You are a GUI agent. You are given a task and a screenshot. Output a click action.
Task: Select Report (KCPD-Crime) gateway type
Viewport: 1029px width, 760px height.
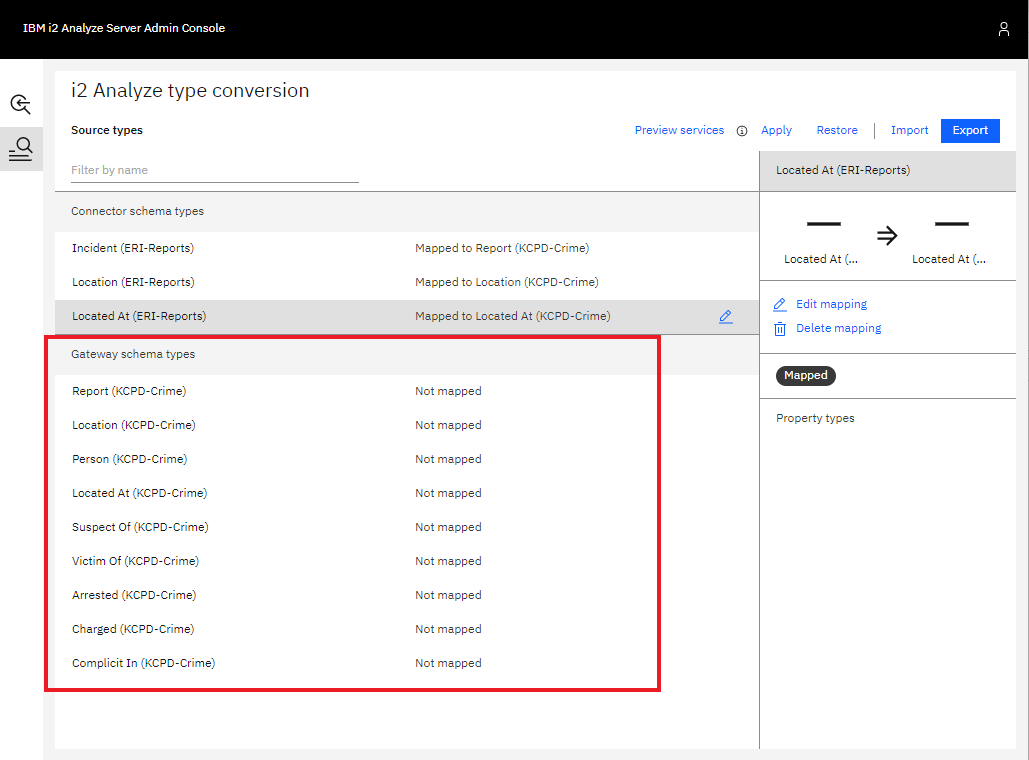pyautogui.click(x=129, y=391)
